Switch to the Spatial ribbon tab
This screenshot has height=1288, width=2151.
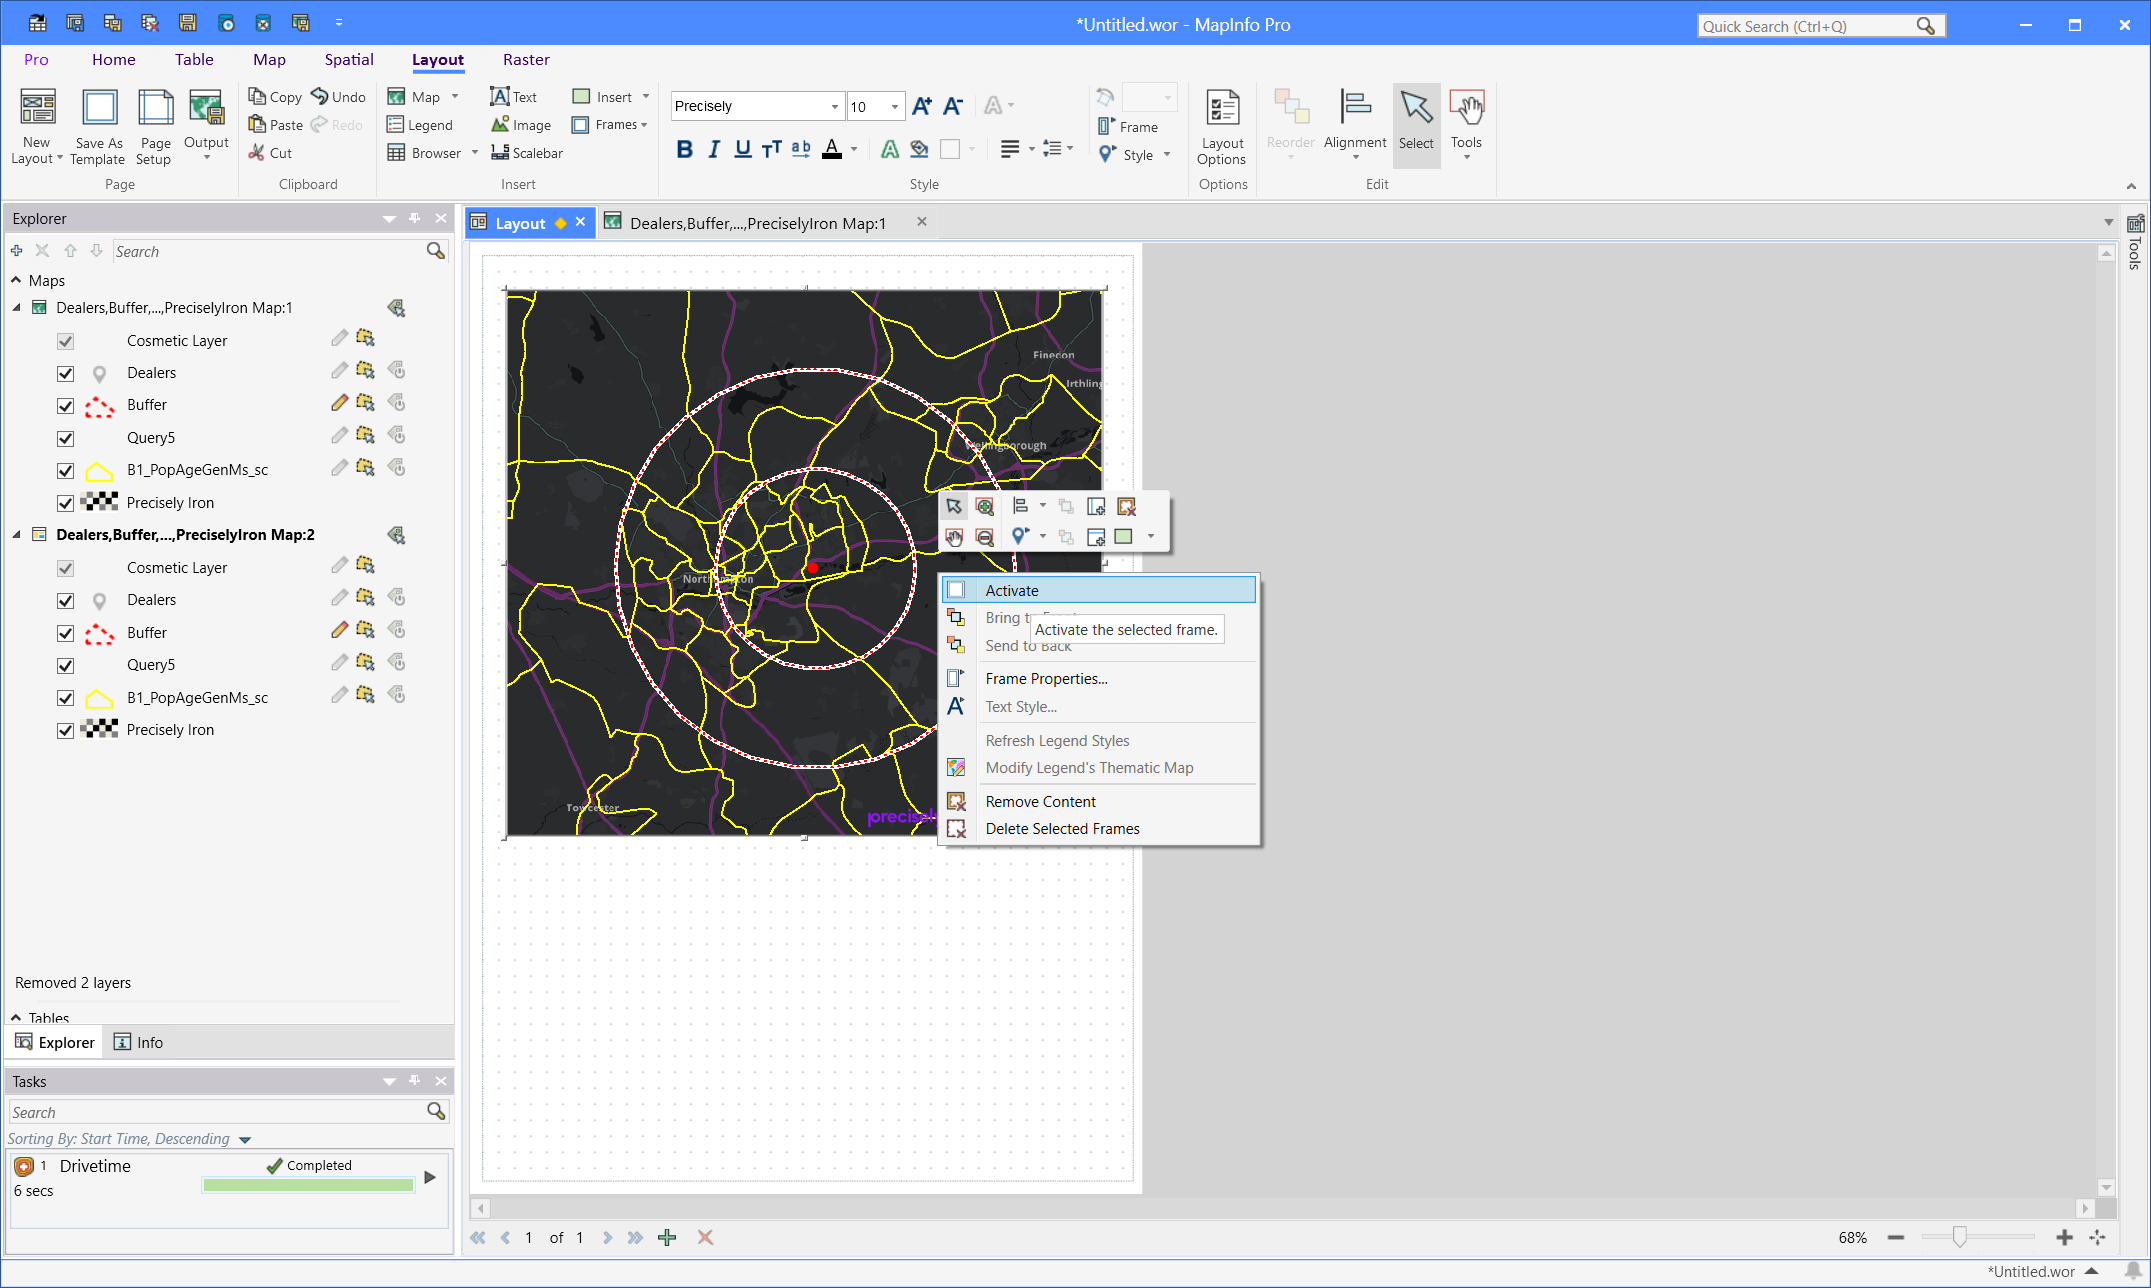349,60
